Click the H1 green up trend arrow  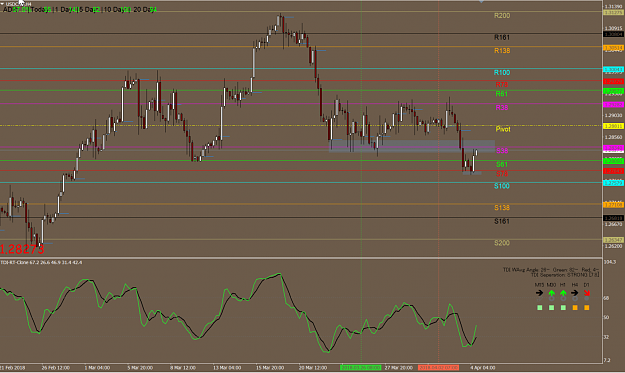pyautogui.click(x=563, y=293)
